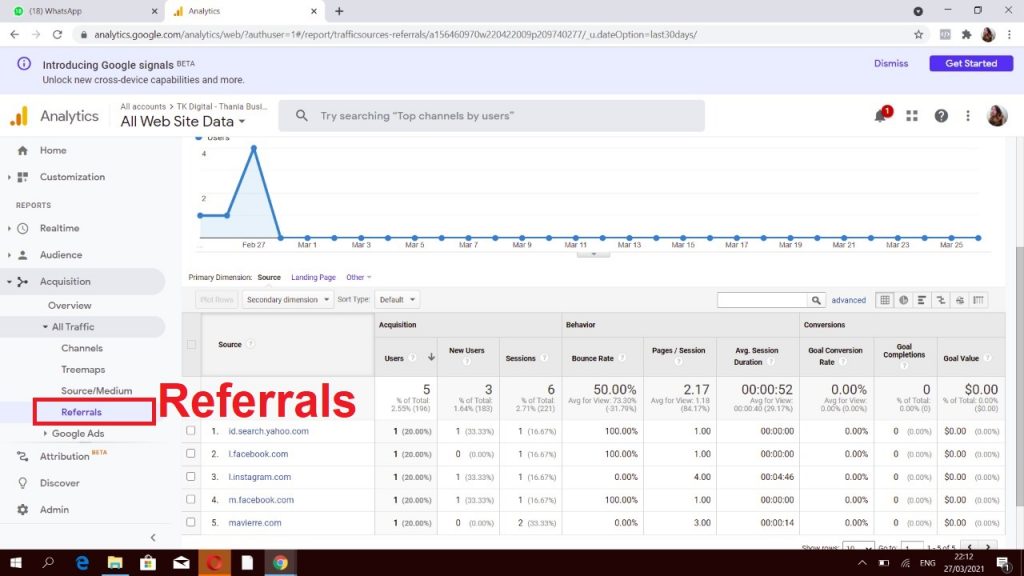The height and width of the screenshot is (576, 1024).
Task: Open Admin settings from the sidebar
Action: coord(54,510)
